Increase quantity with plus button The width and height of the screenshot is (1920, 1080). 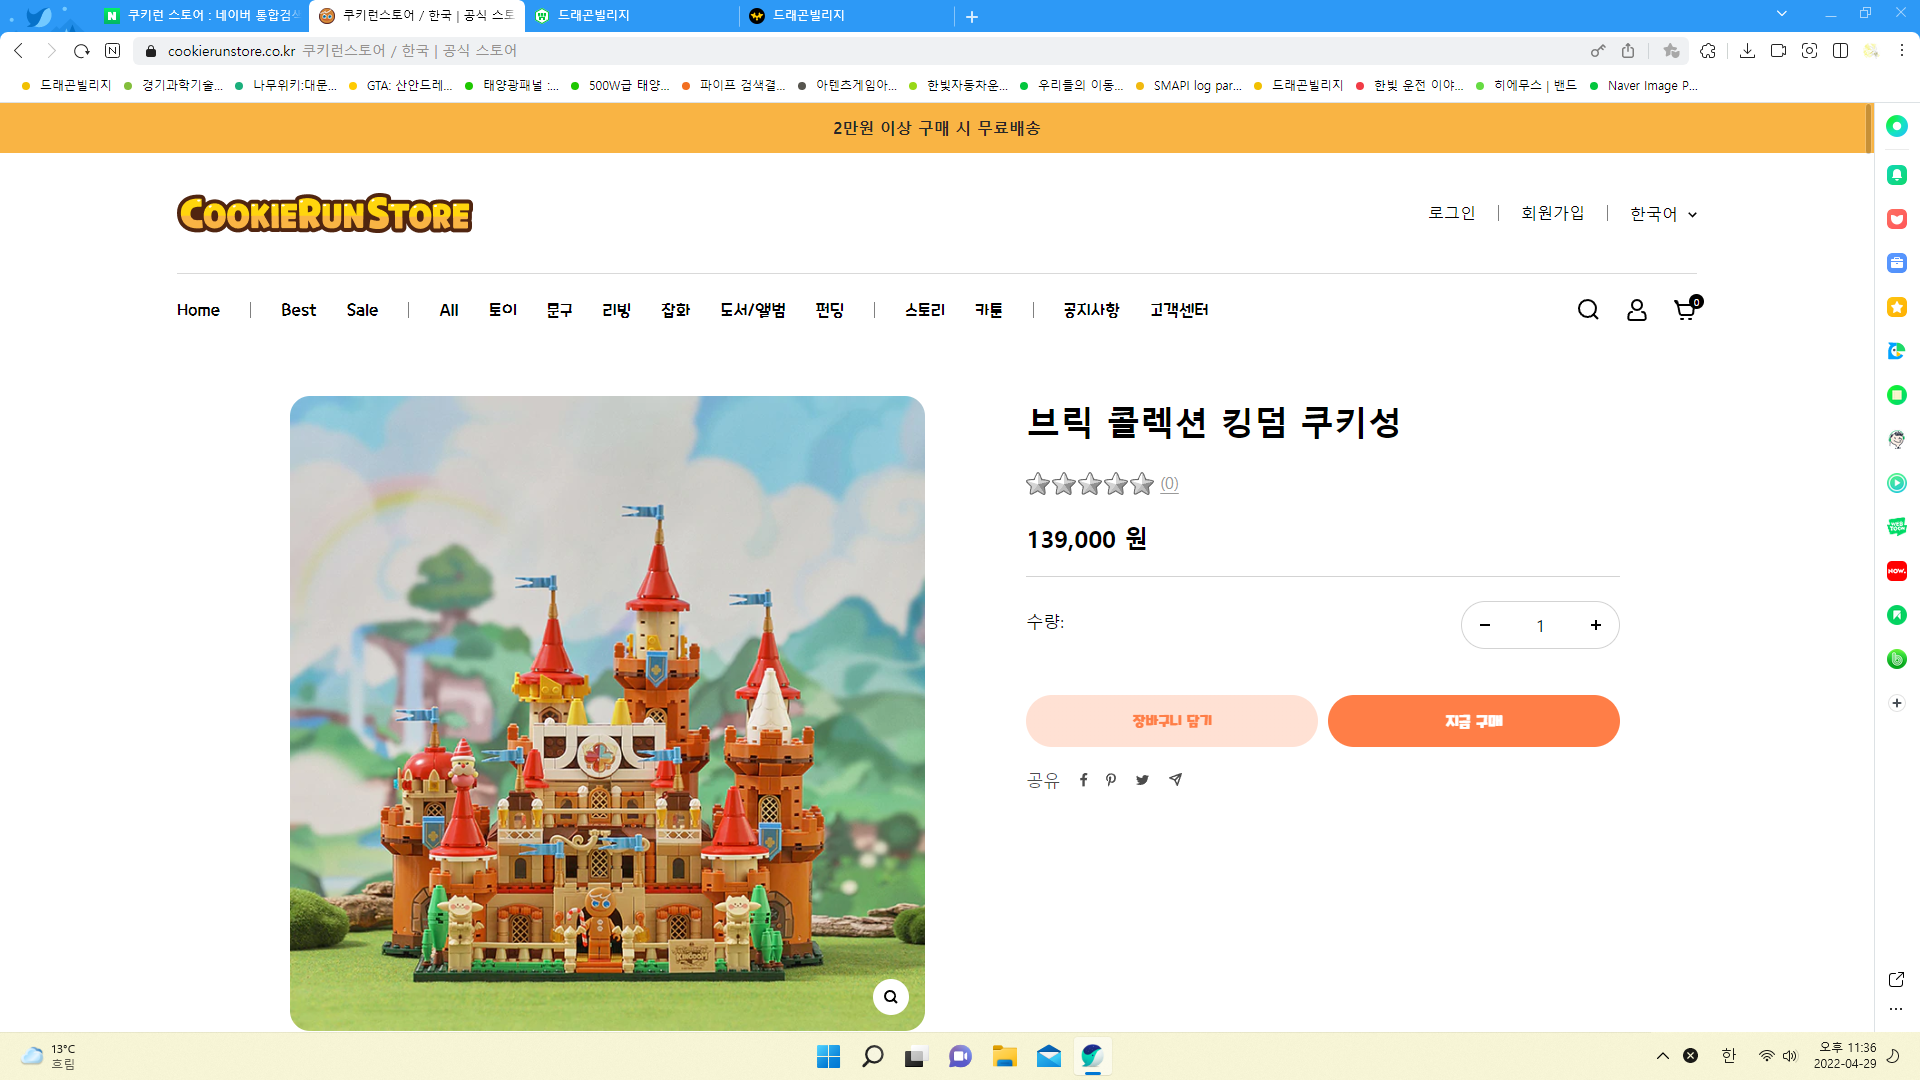(x=1596, y=625)
